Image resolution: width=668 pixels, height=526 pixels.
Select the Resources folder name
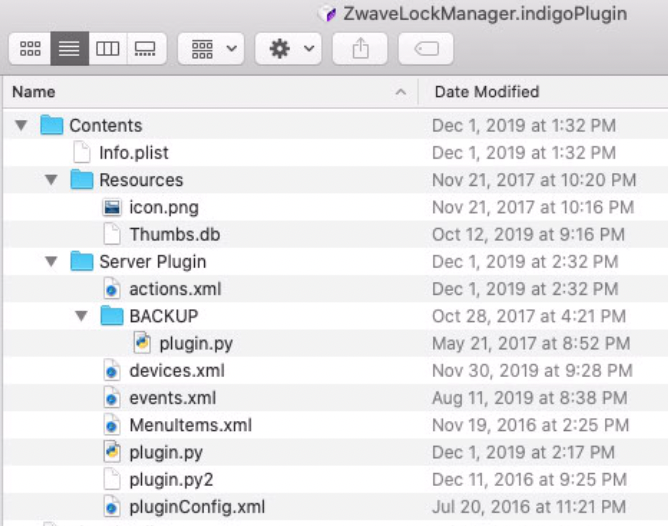[141, 180]
